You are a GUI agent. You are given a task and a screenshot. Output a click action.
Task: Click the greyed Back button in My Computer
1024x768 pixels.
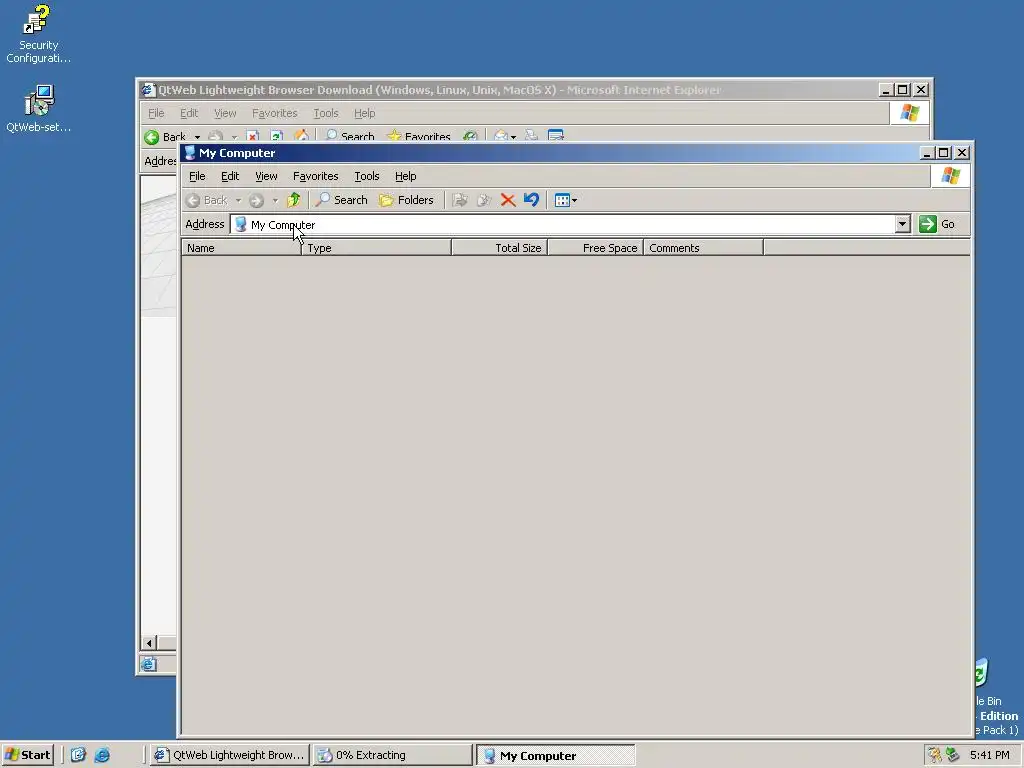click(207, 200)
